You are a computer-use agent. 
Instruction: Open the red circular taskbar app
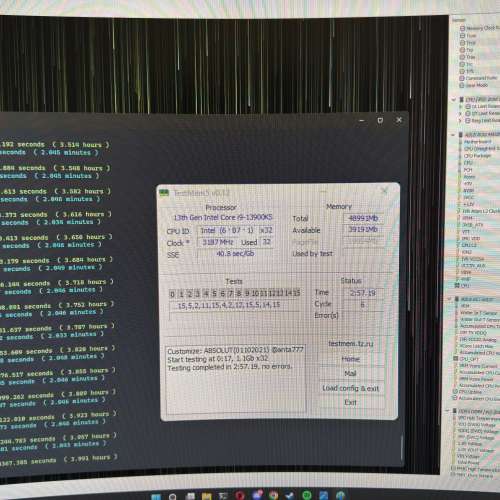click(x=239, y=496)
